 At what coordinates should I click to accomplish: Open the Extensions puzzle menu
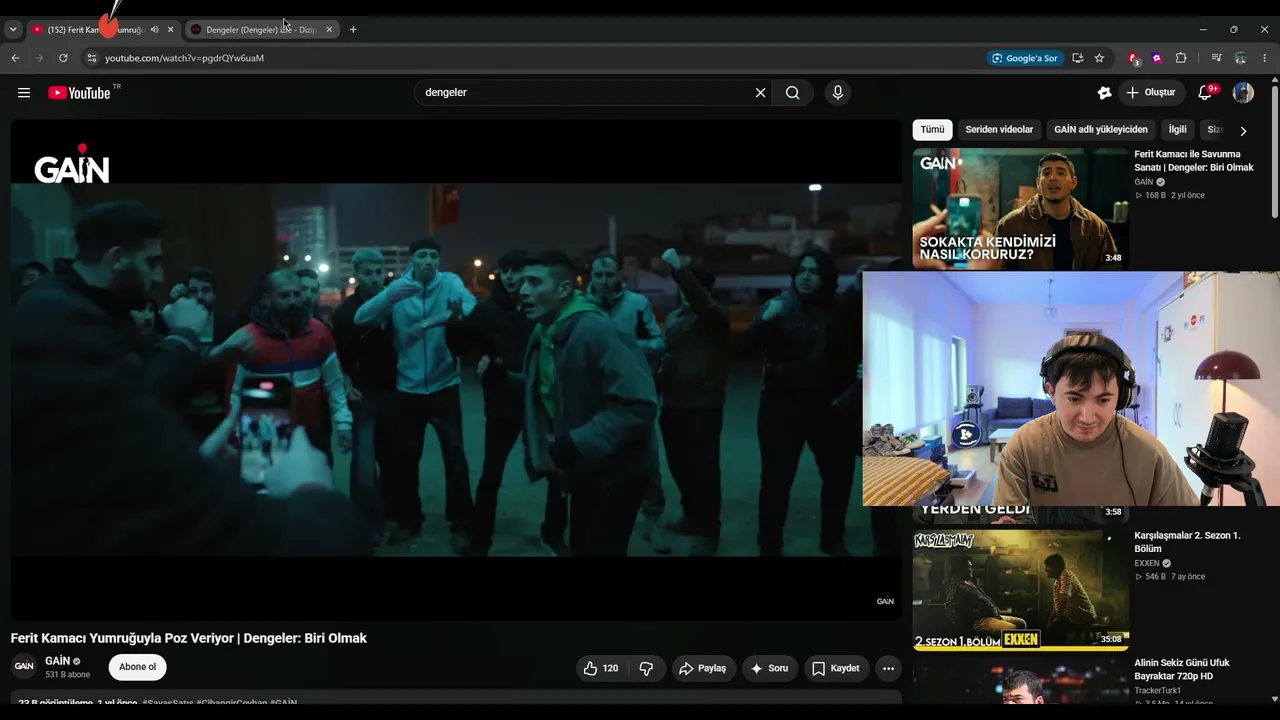pyautogui.click(x=1181, y=58)
